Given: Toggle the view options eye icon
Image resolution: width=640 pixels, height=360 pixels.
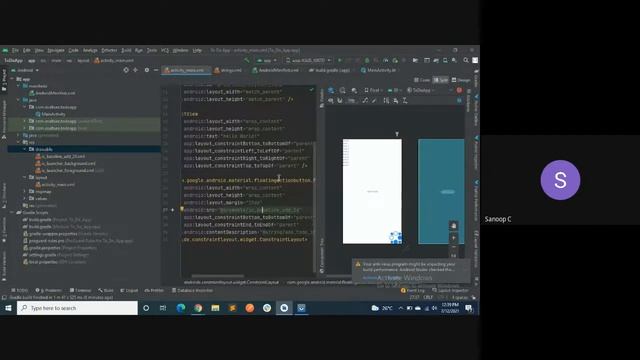Looking at the screenshot, I should click(x=331, y=100).
